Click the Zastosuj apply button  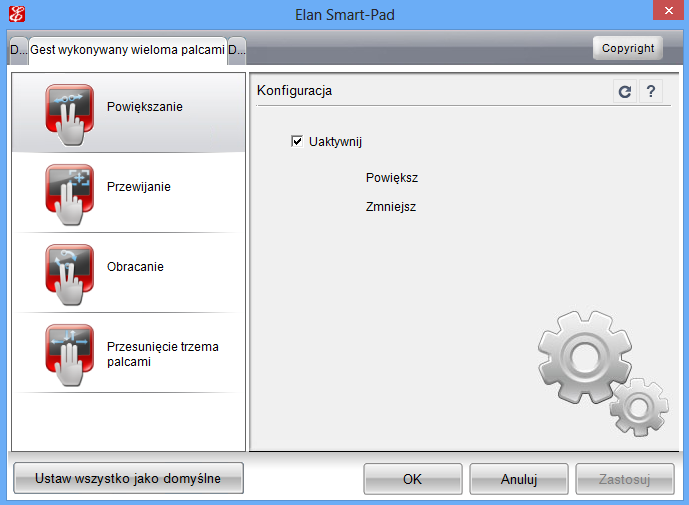click(625, 479)
